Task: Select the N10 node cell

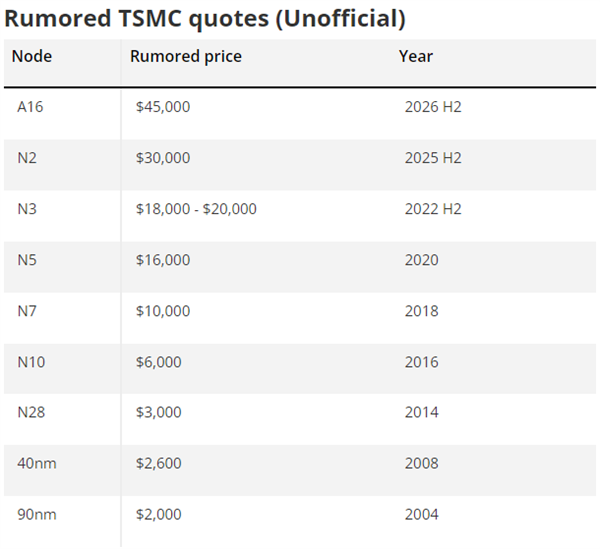Action: click(31, 362)
